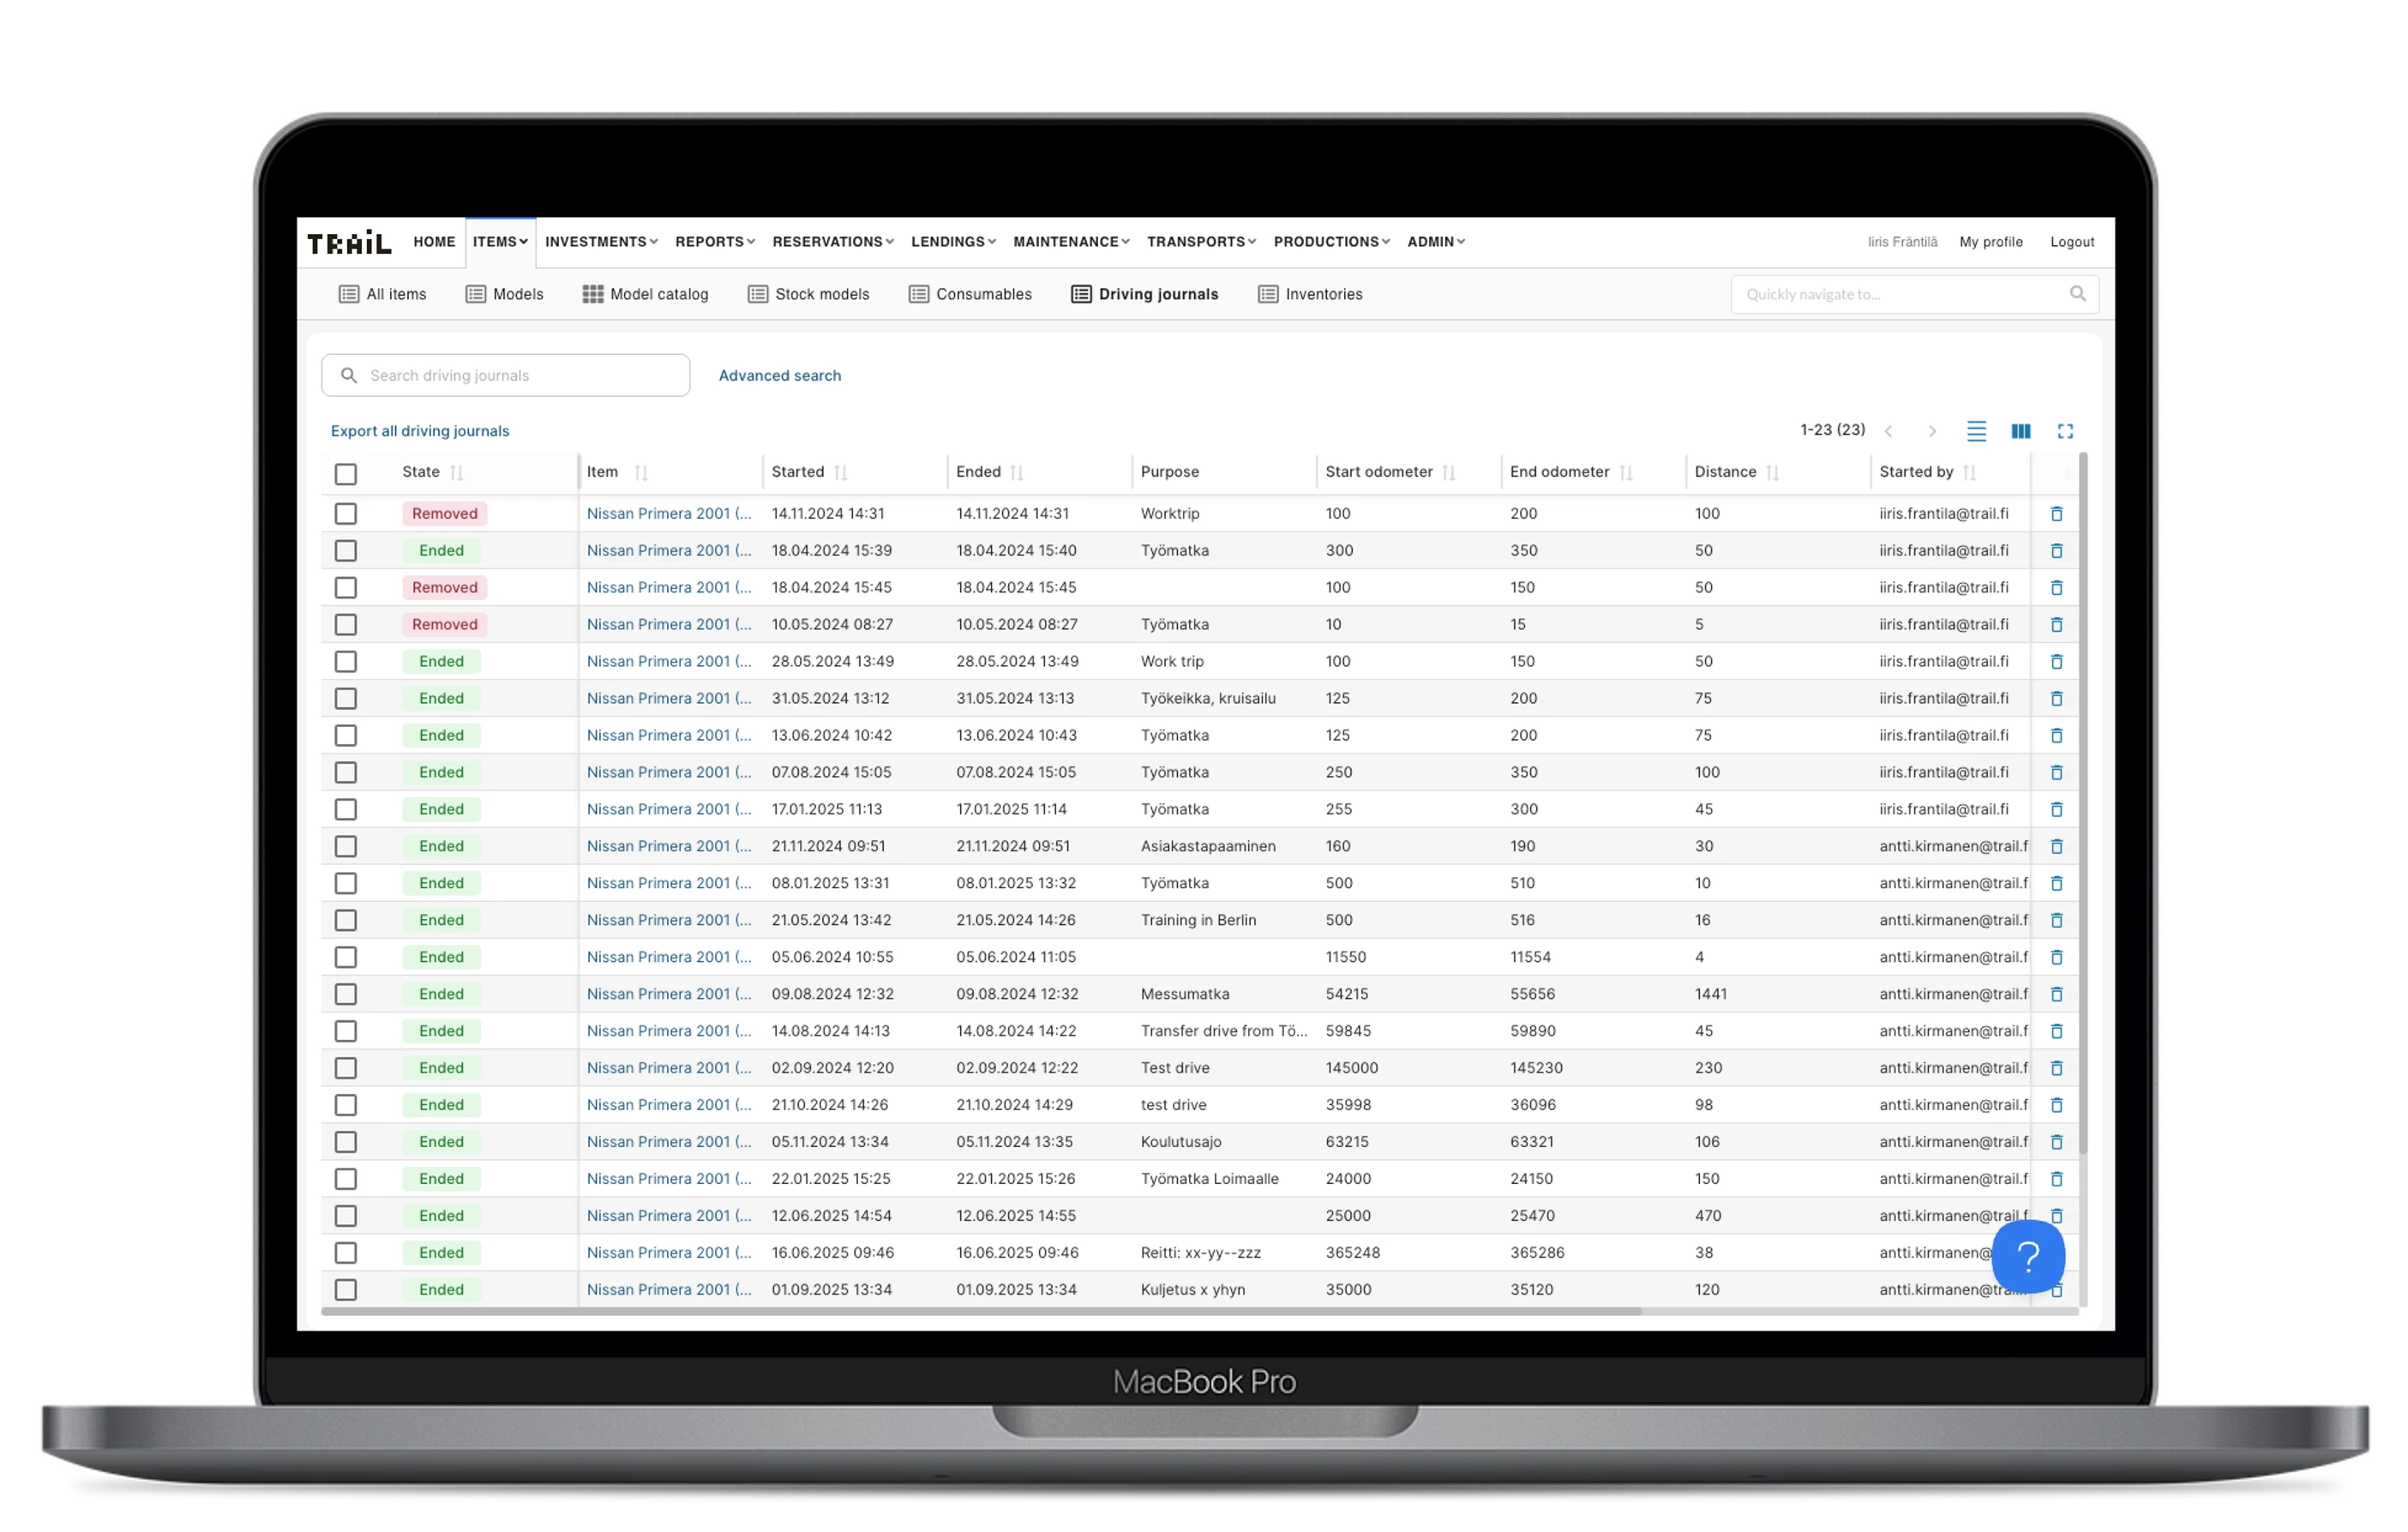Sort by Started column arrows
The image size is (2408, 1532).
click(x=841, y=473)
